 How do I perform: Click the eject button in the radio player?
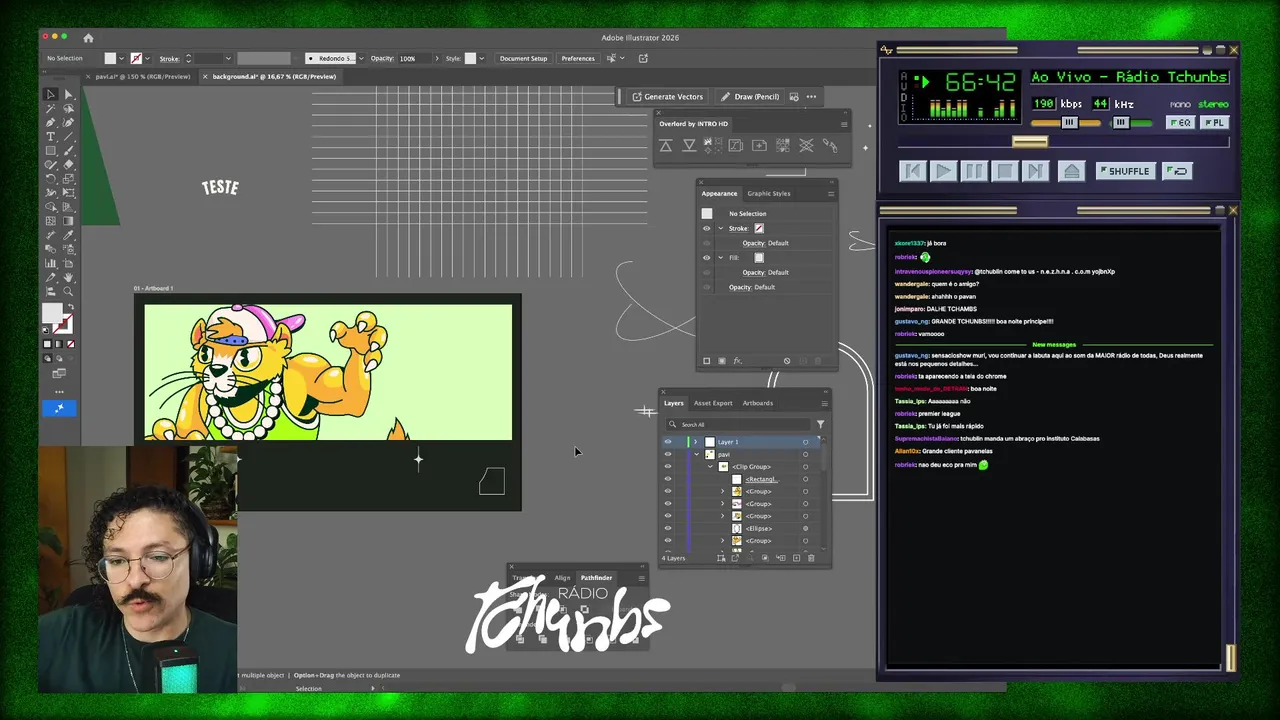[1071, 171]
